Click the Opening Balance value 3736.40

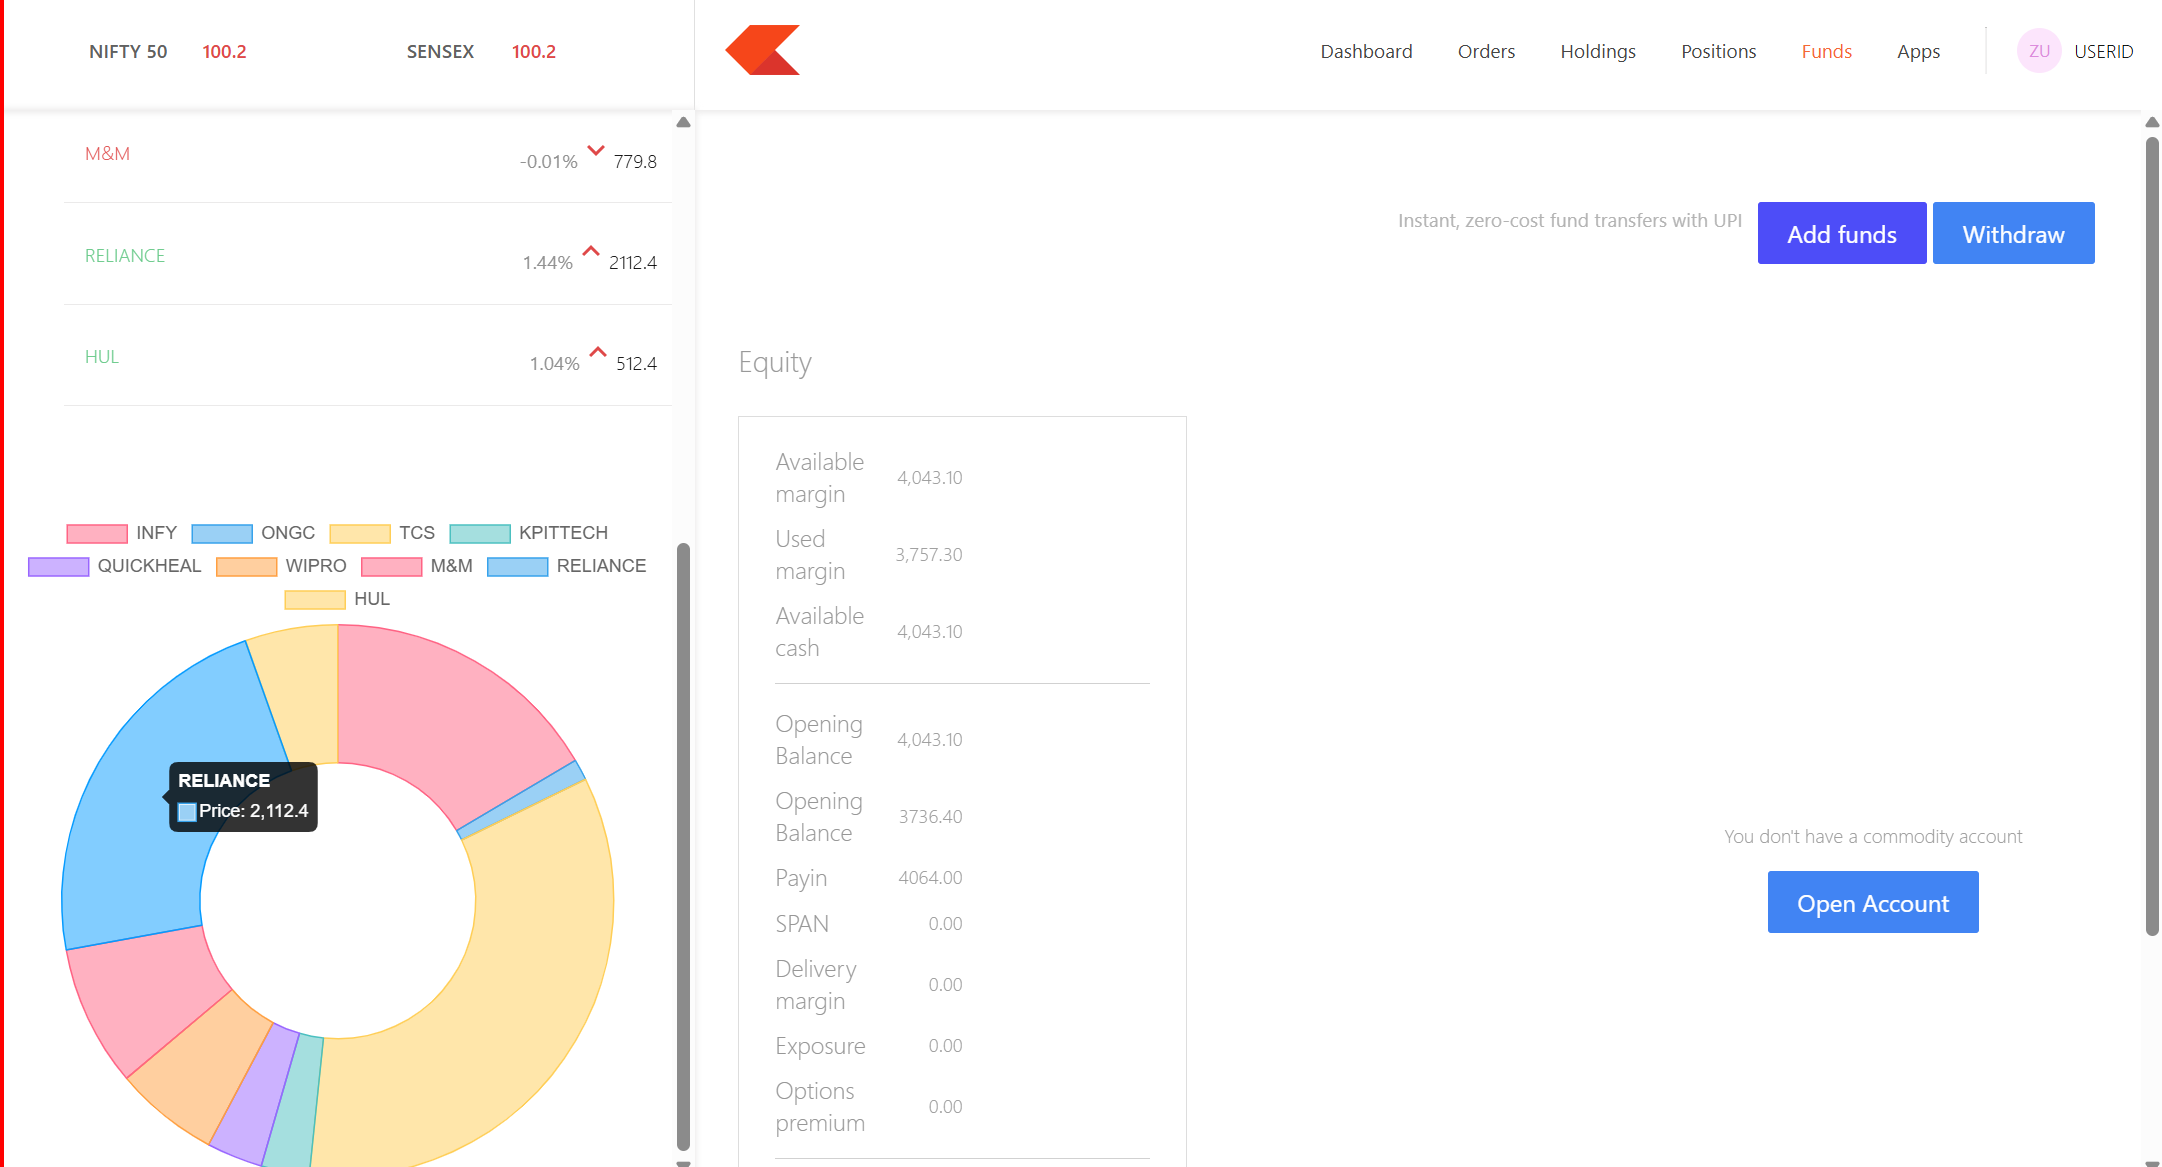[930, 817]
